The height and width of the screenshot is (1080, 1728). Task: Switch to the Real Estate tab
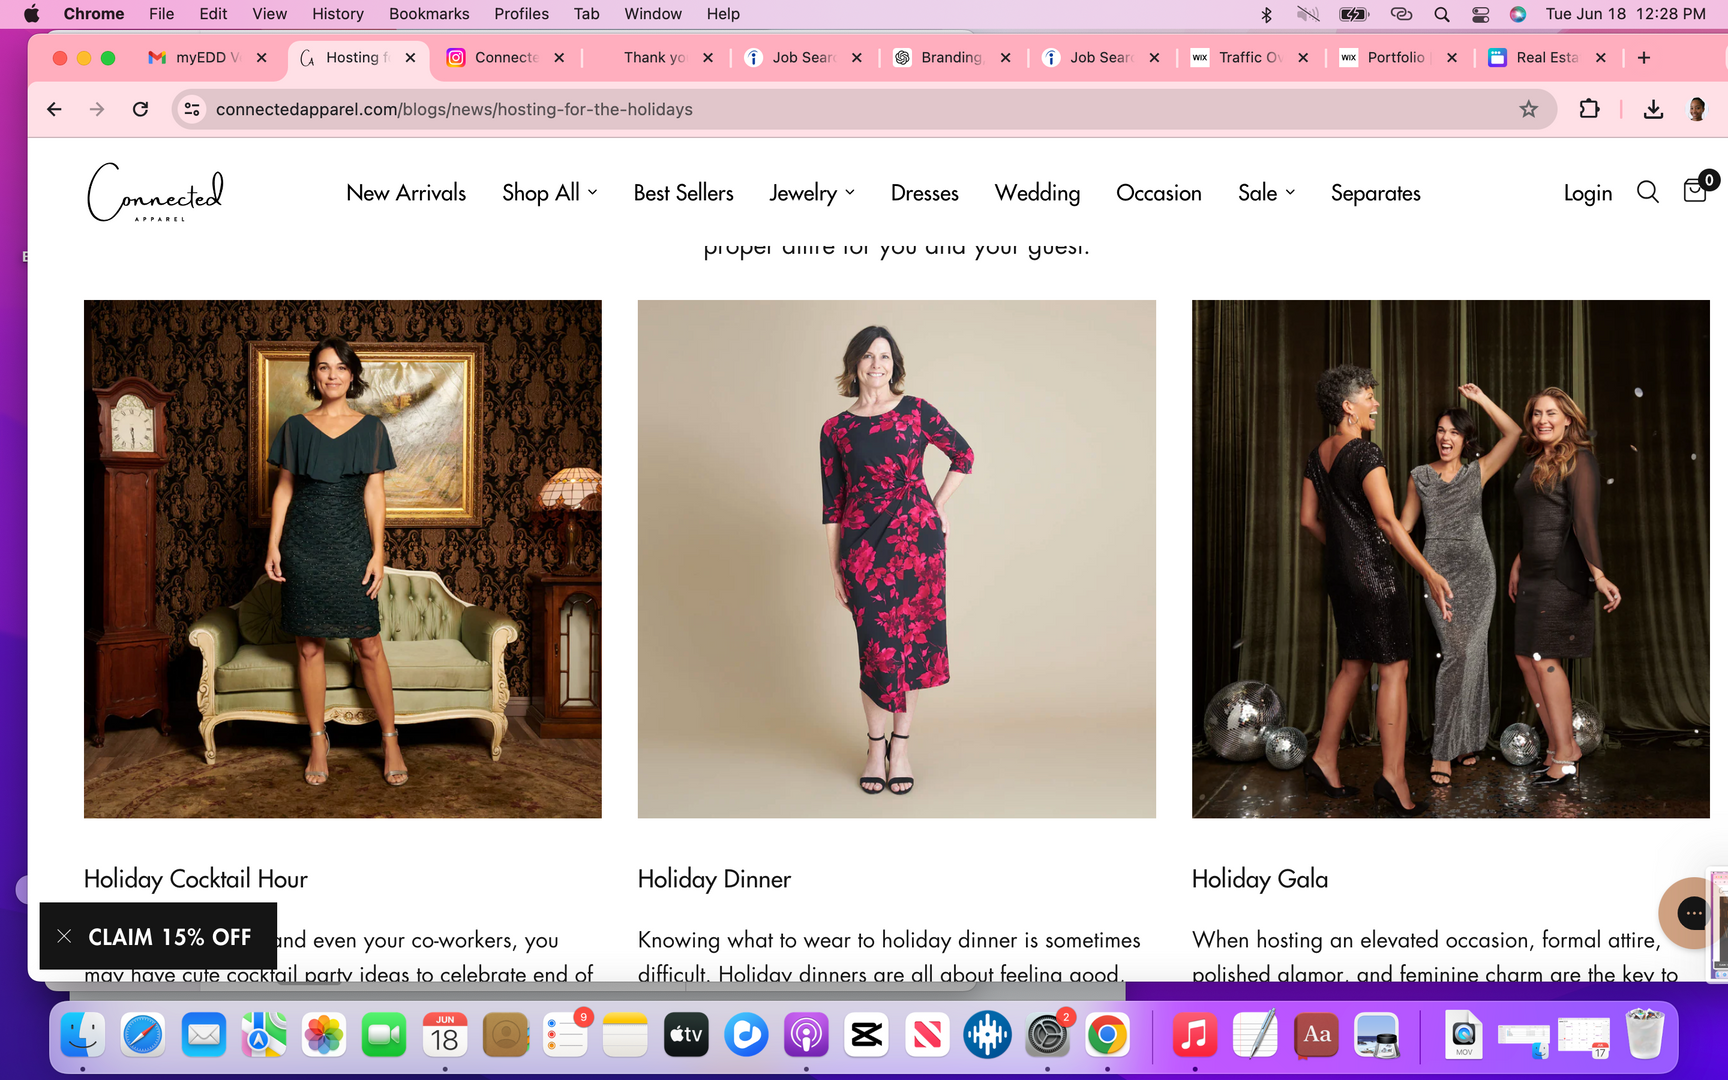click(x=1545, y=58)
